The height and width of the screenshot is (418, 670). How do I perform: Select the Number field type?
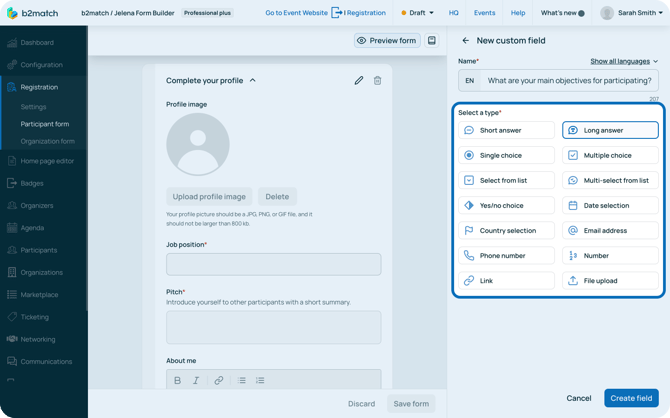[610, 256]
